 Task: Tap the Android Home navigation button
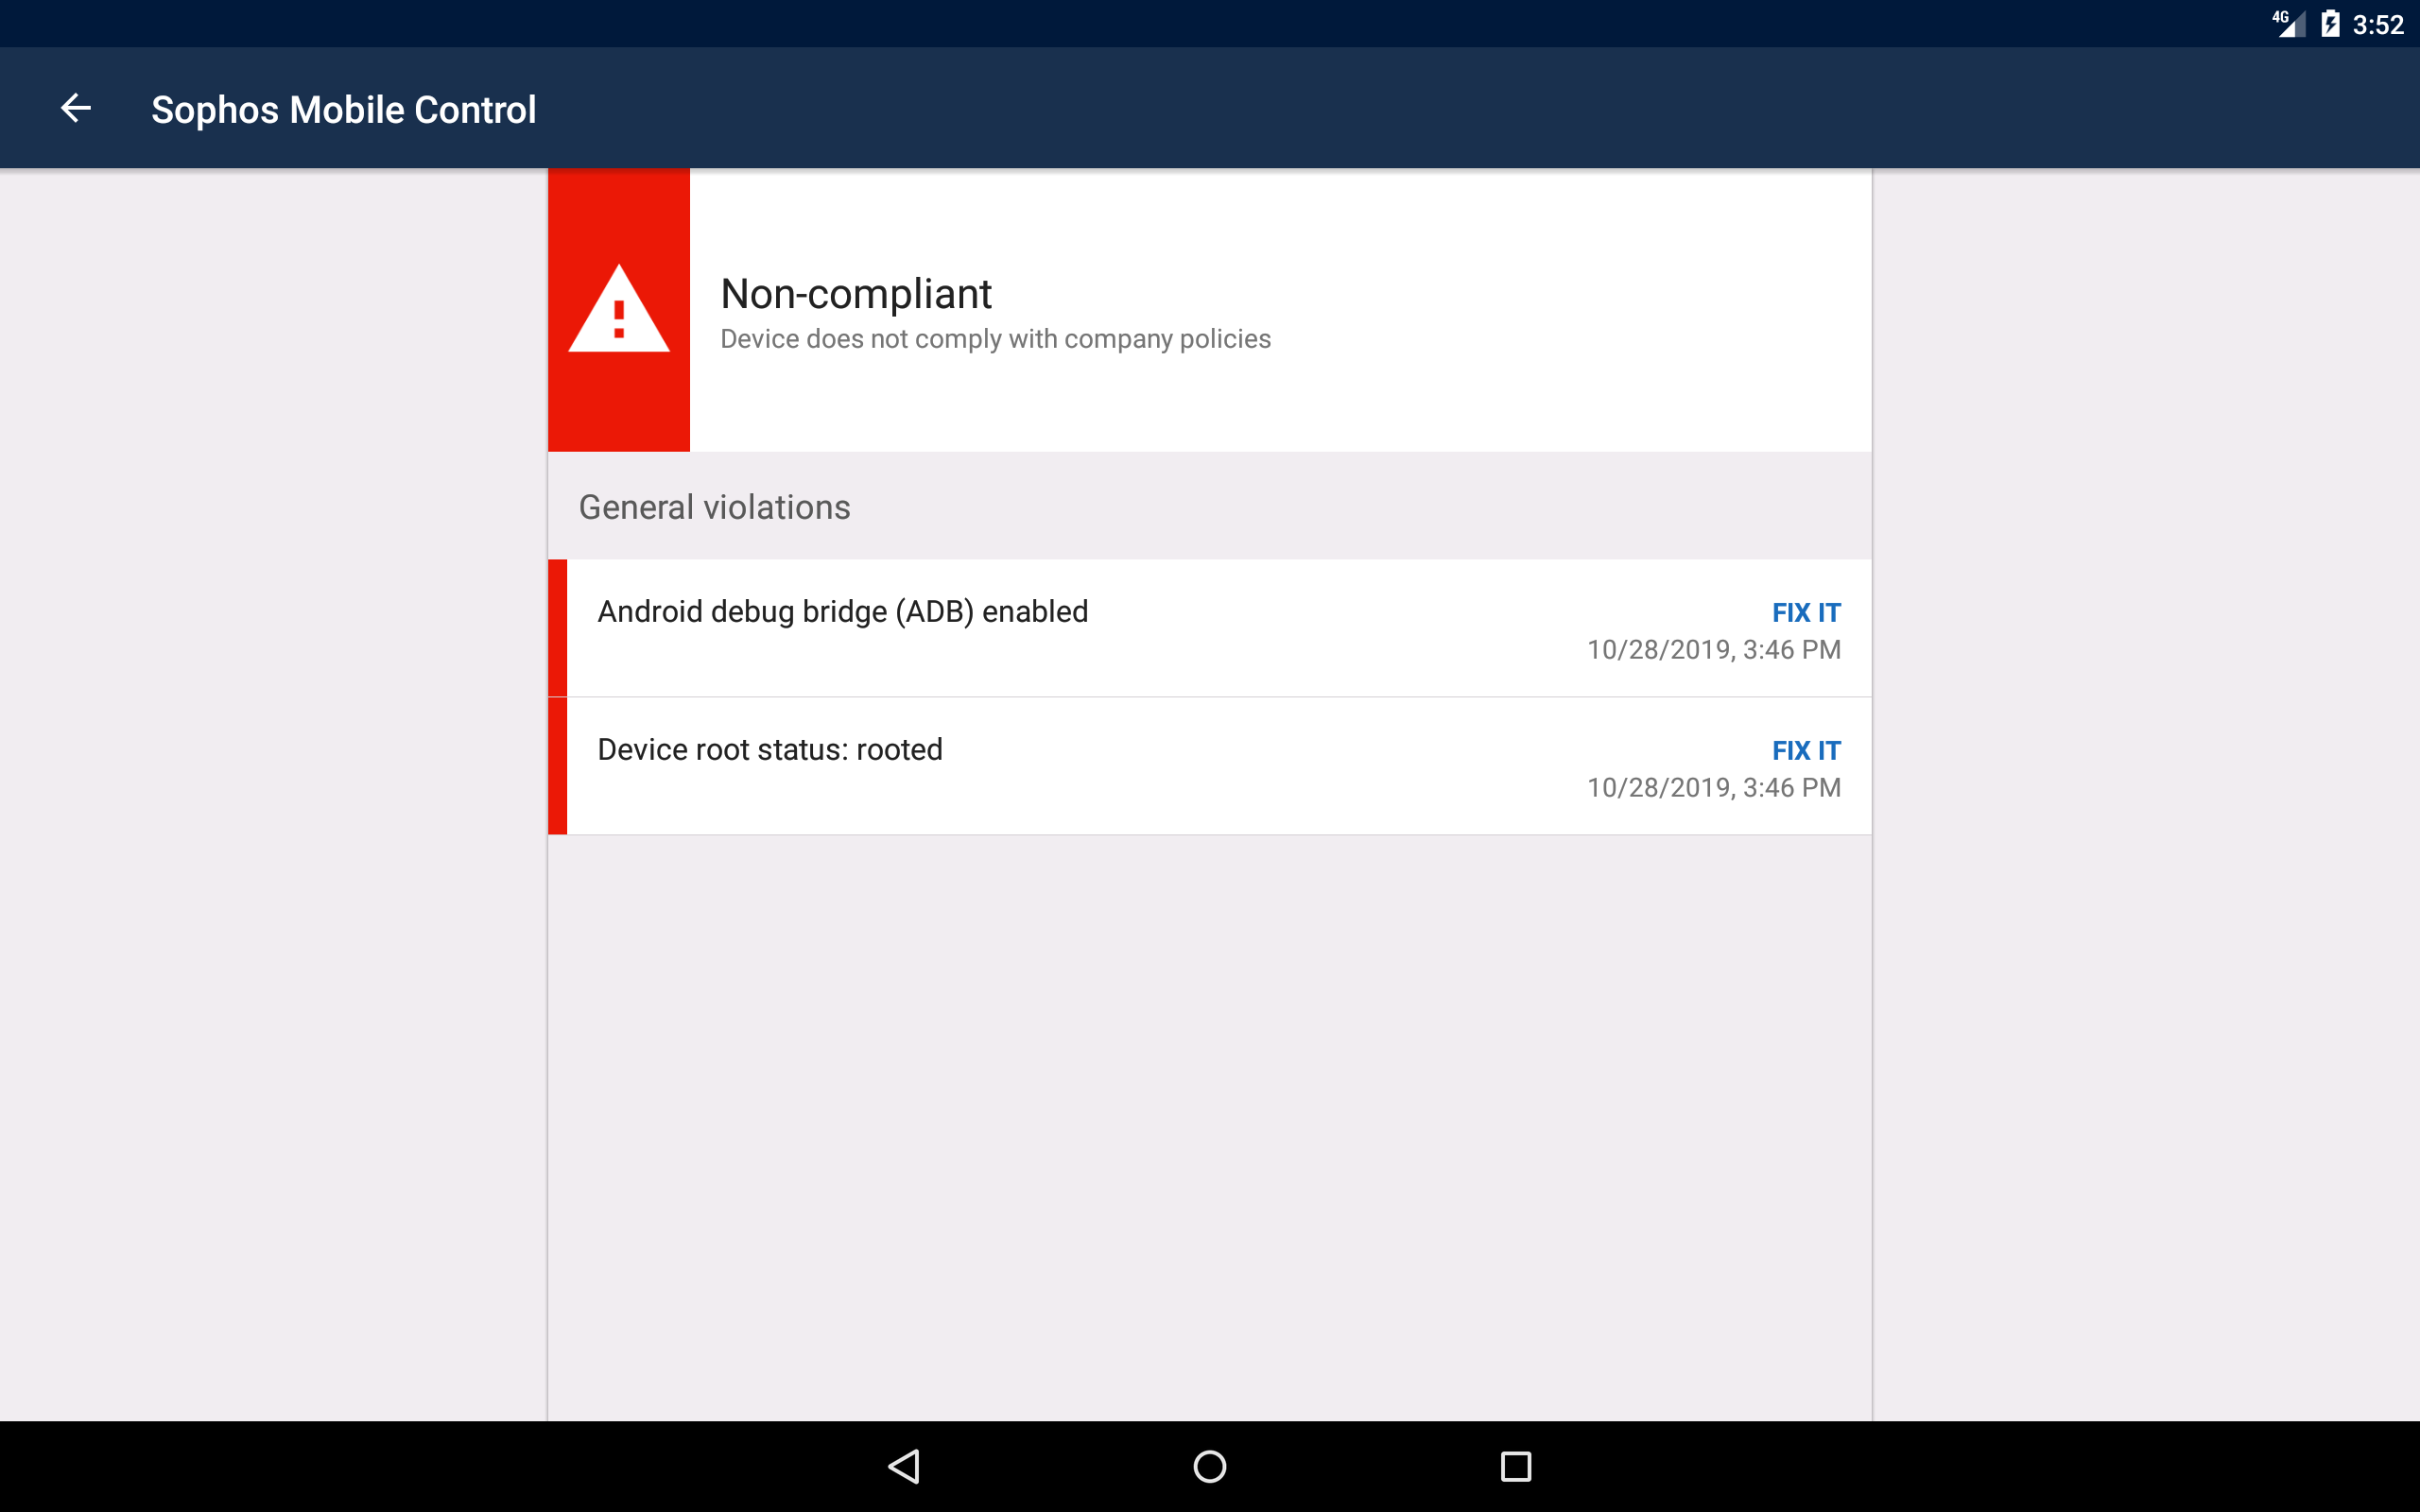coord(1210,1466)
